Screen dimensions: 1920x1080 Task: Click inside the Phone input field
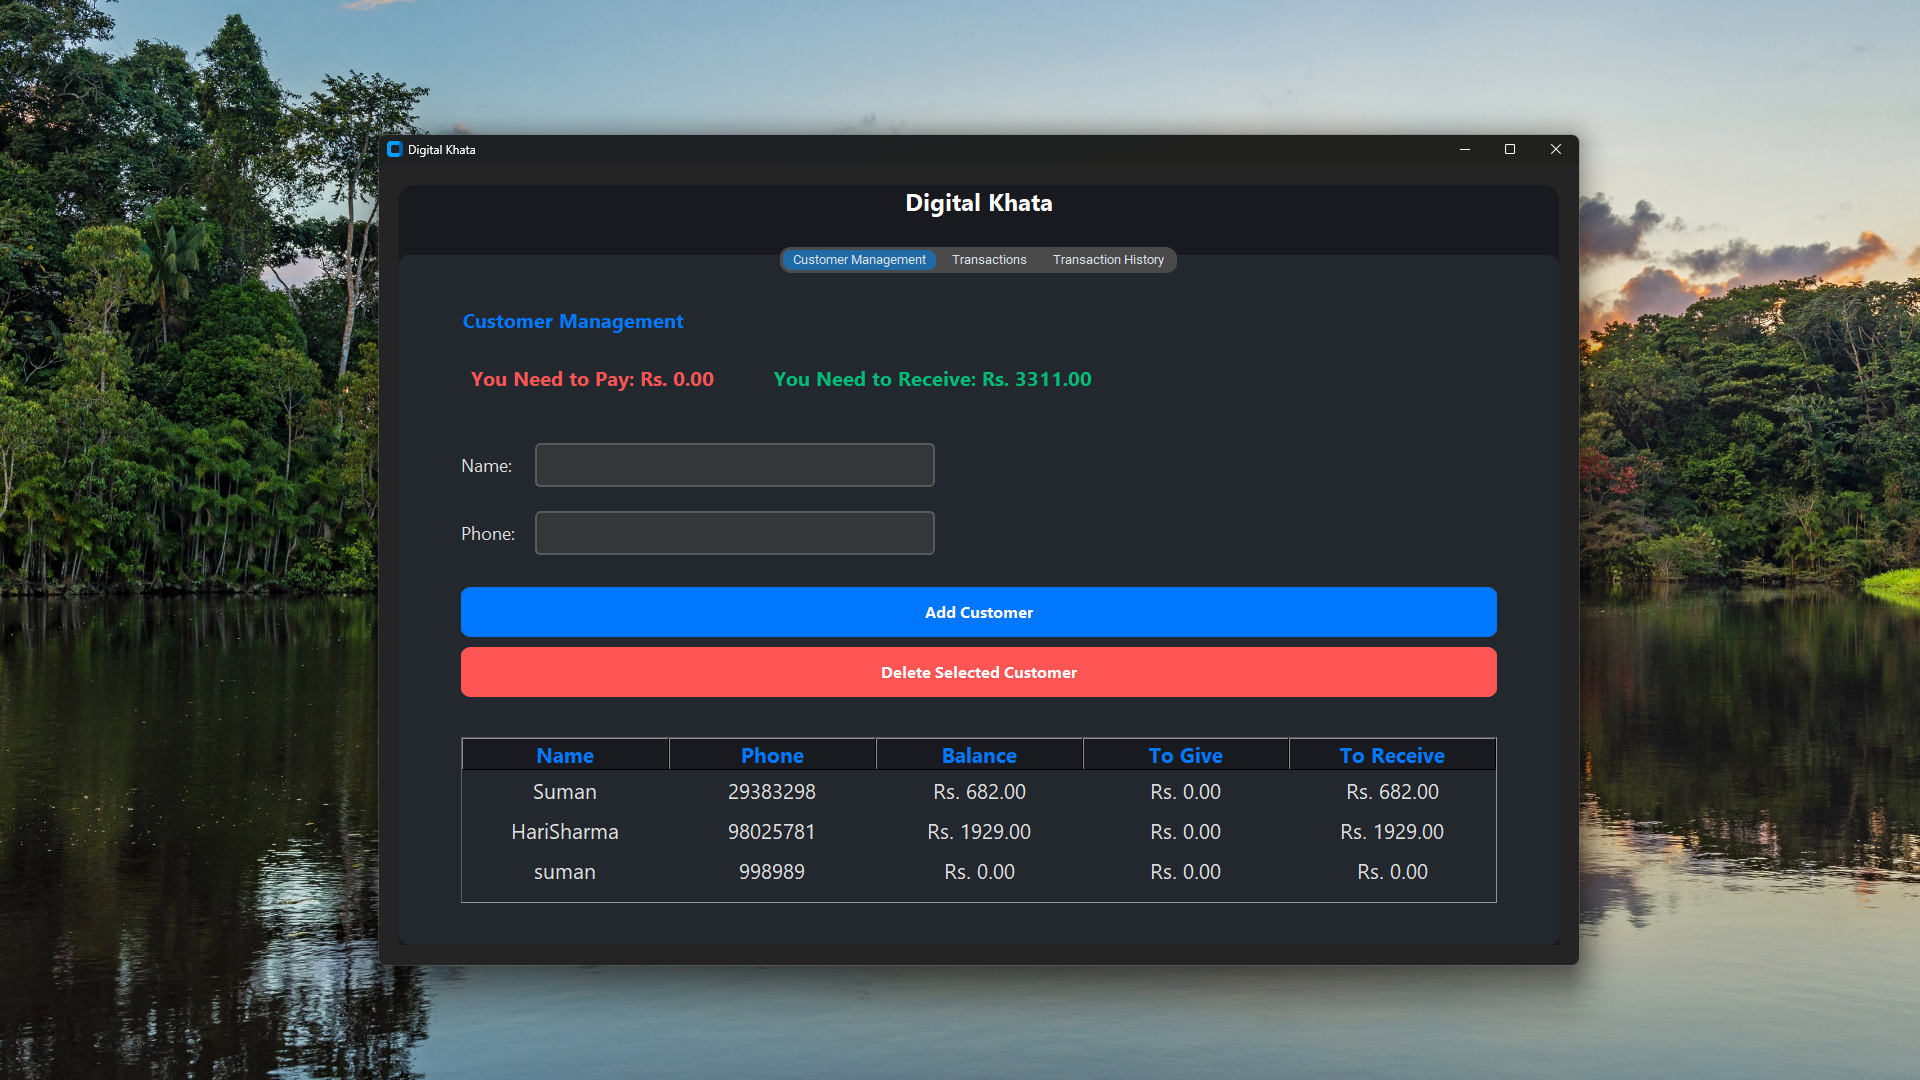734,533
